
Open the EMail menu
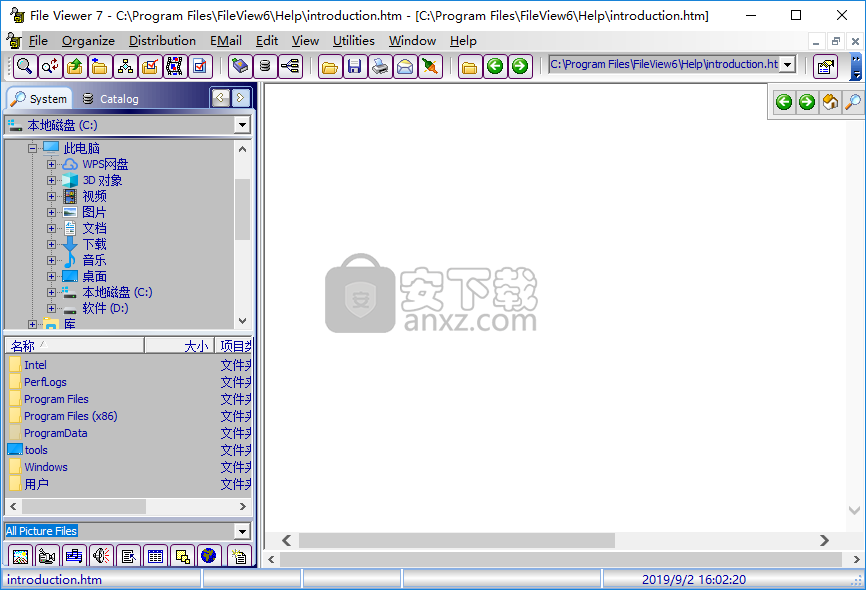(226, 41)
